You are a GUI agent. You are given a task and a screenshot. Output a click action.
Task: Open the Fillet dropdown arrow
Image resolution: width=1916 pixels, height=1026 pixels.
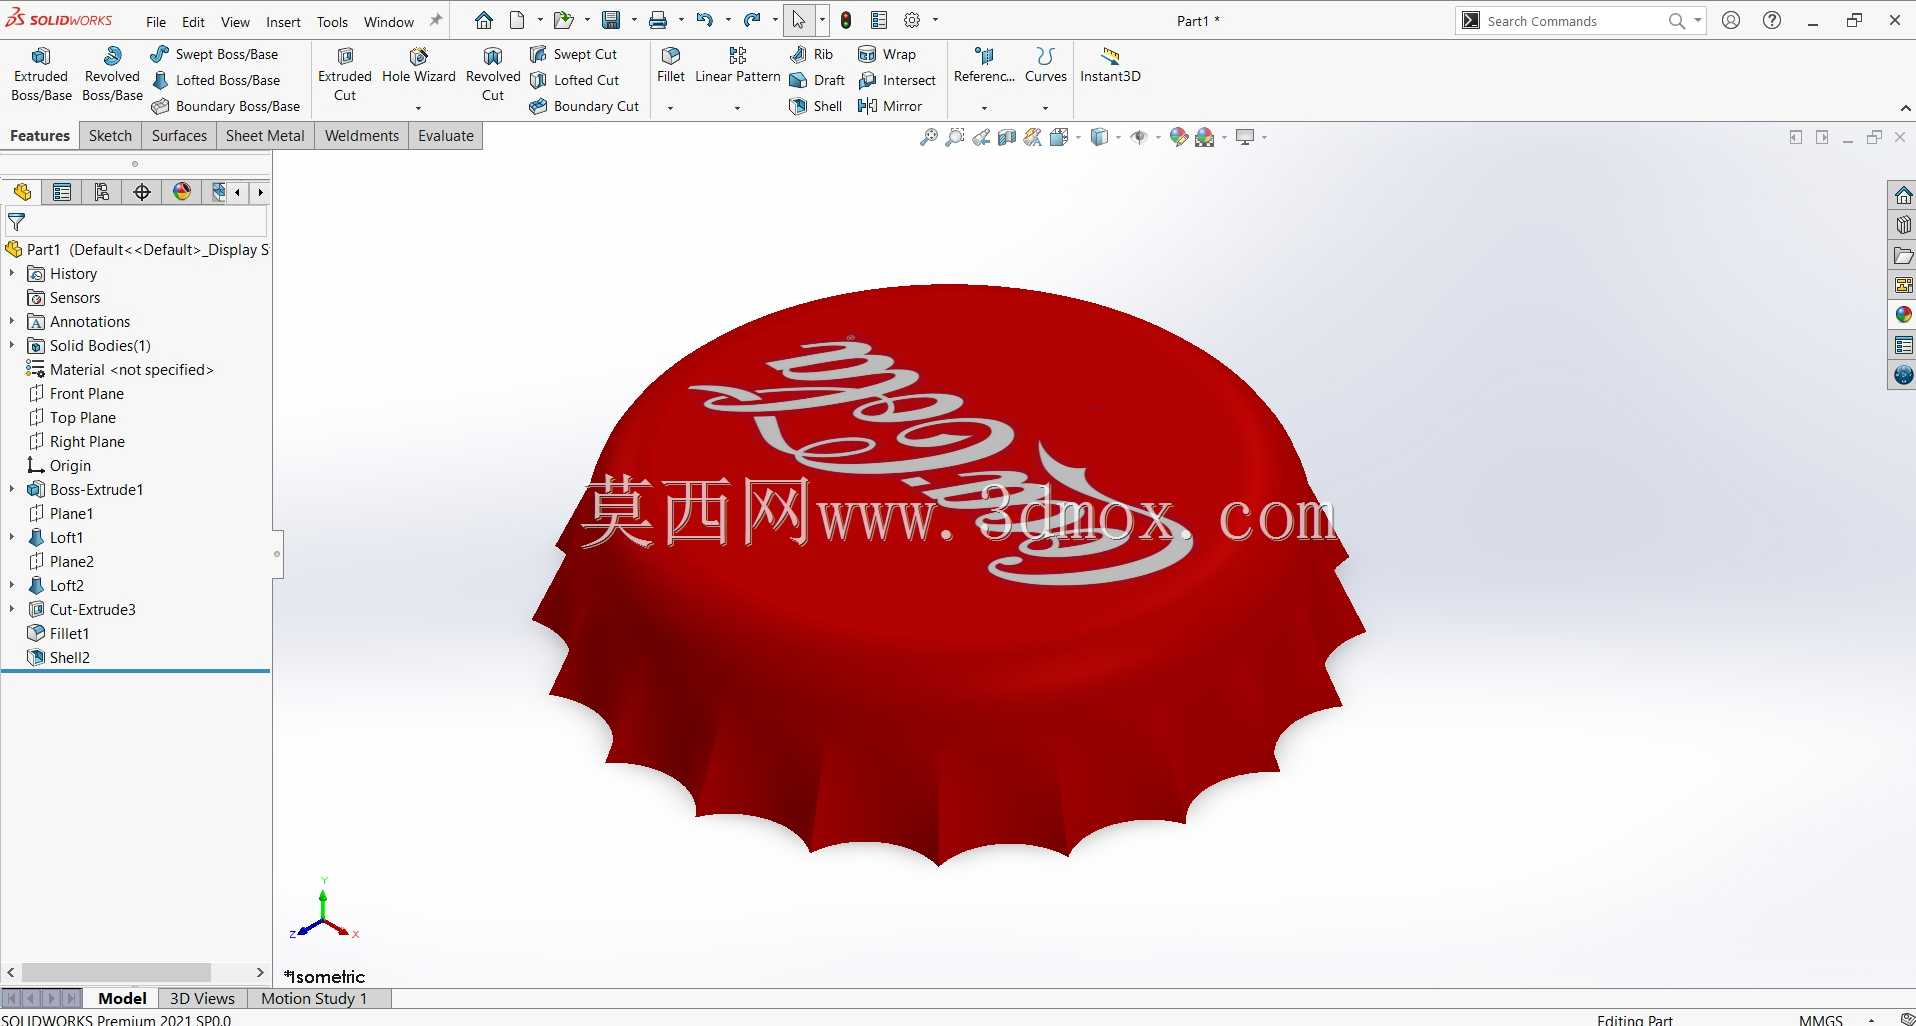coord(670,108)
